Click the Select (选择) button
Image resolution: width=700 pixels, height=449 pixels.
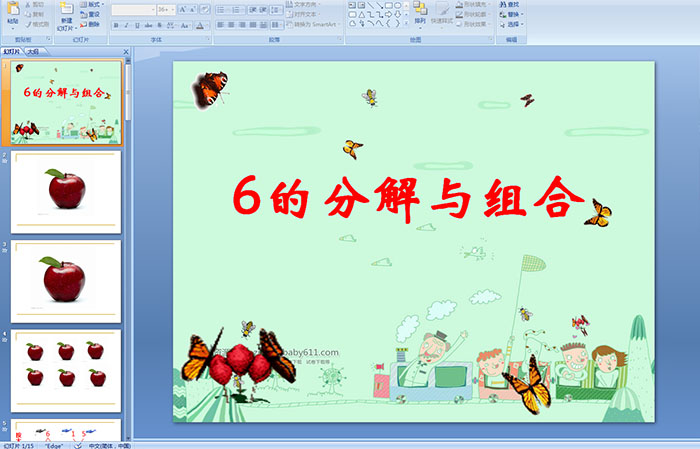click(x=512, y=25)
